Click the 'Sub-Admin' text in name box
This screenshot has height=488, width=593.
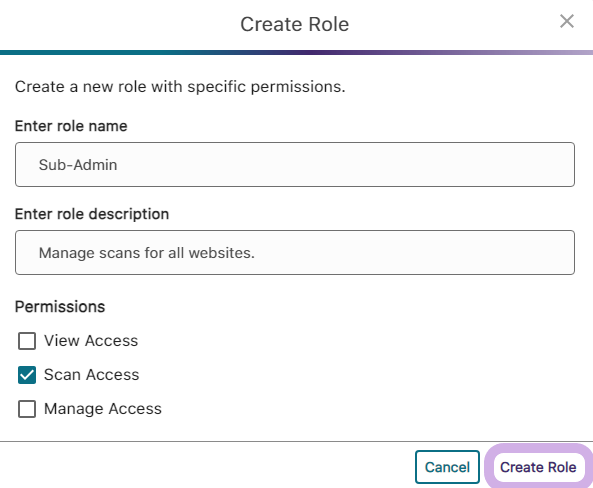78,165
